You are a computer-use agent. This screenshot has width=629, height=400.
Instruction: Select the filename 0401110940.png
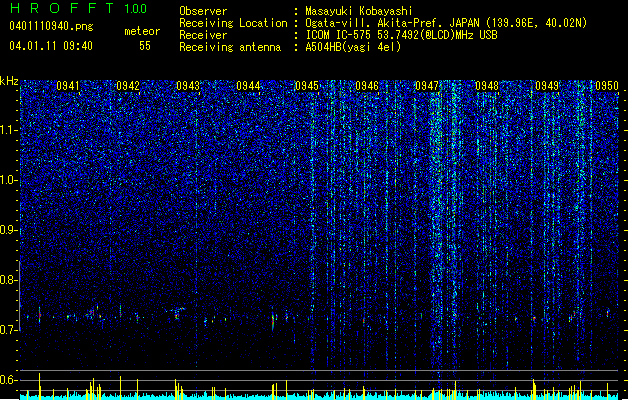point(51,26)
